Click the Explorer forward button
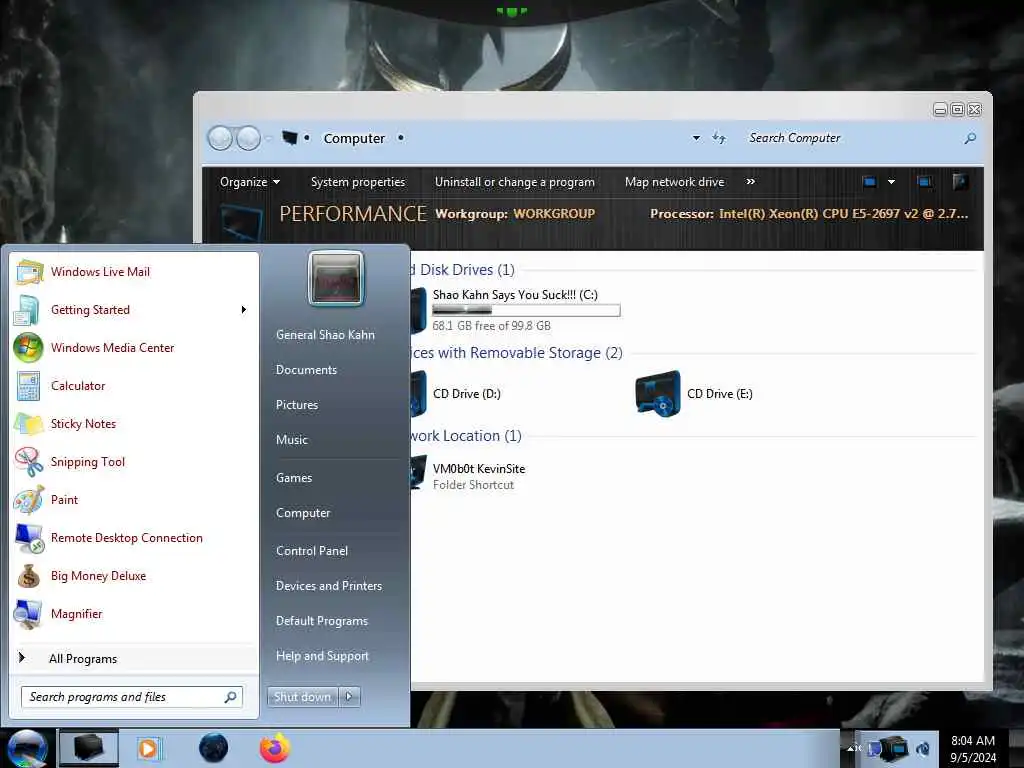1024x768 pixels. [x=248, y=138]
